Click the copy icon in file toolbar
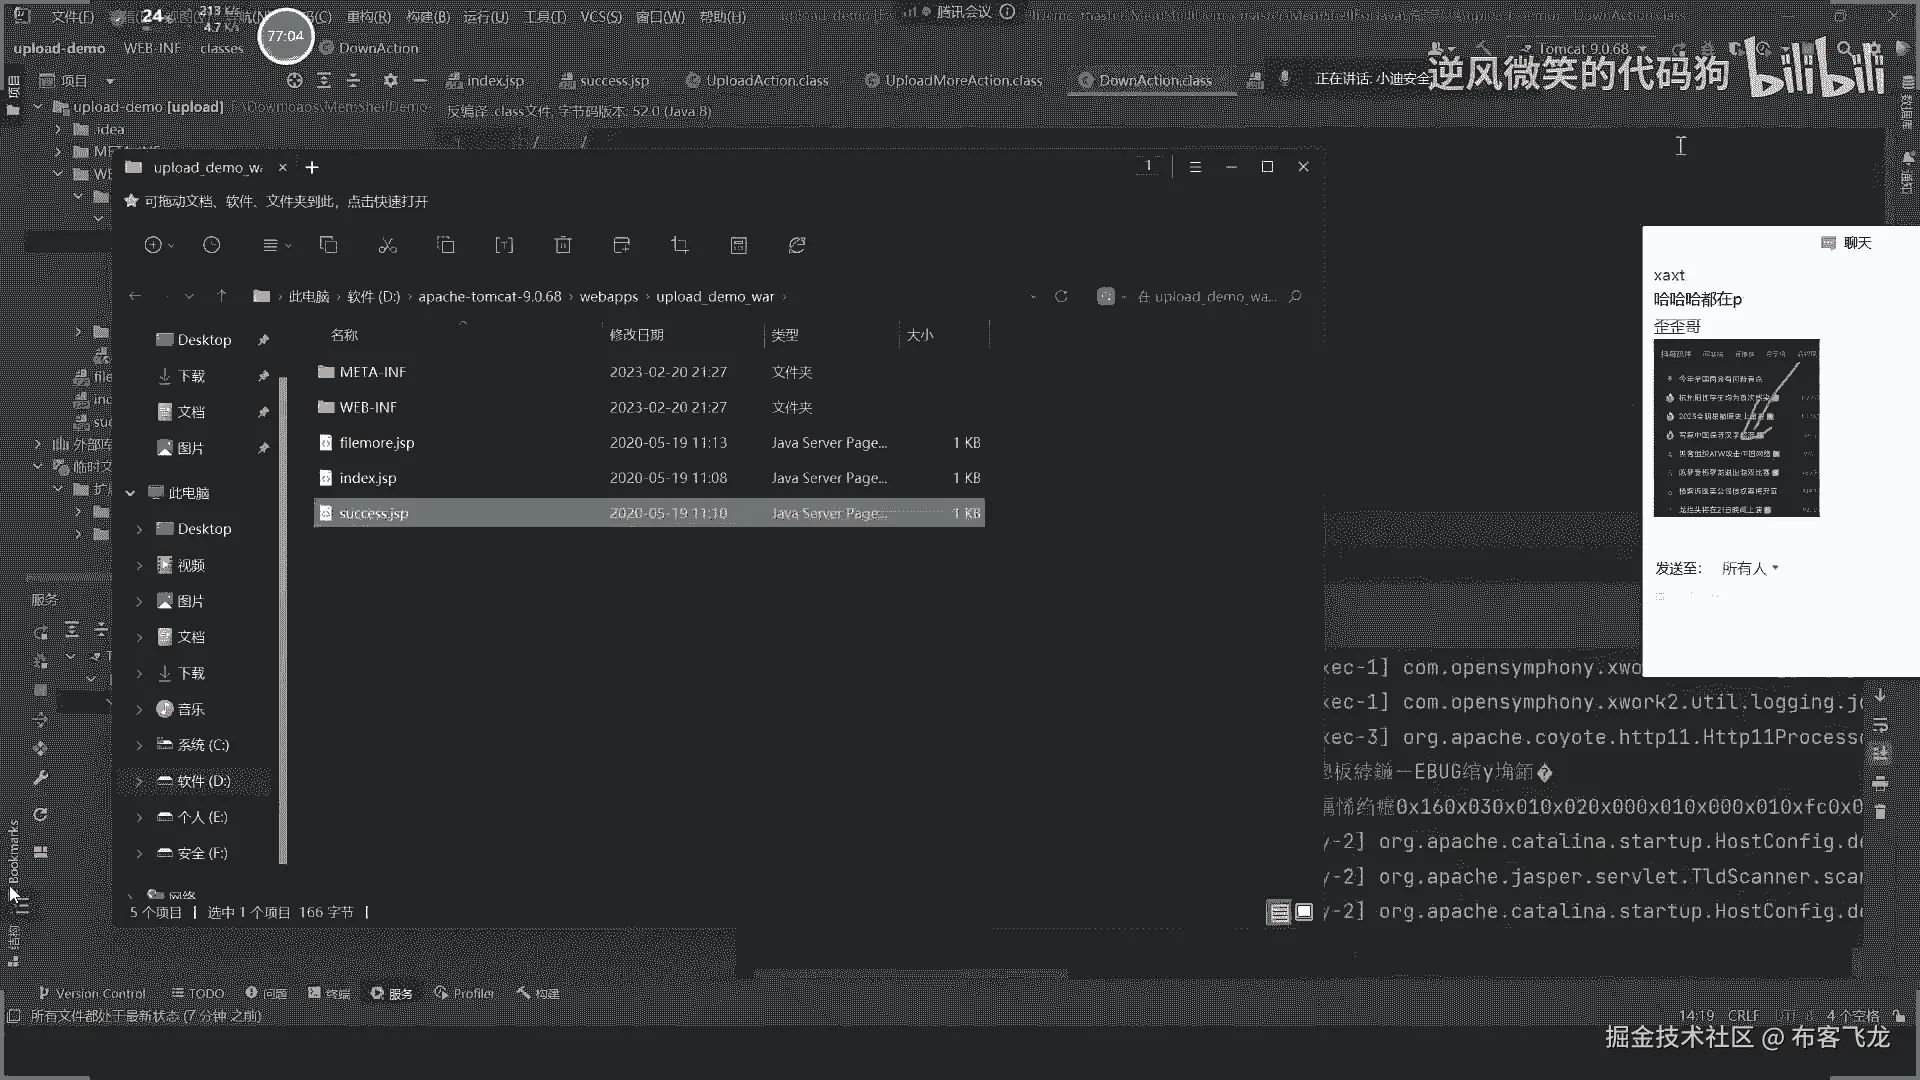Viewport: 1920px width, 1080px height. (x=328, y=245)
